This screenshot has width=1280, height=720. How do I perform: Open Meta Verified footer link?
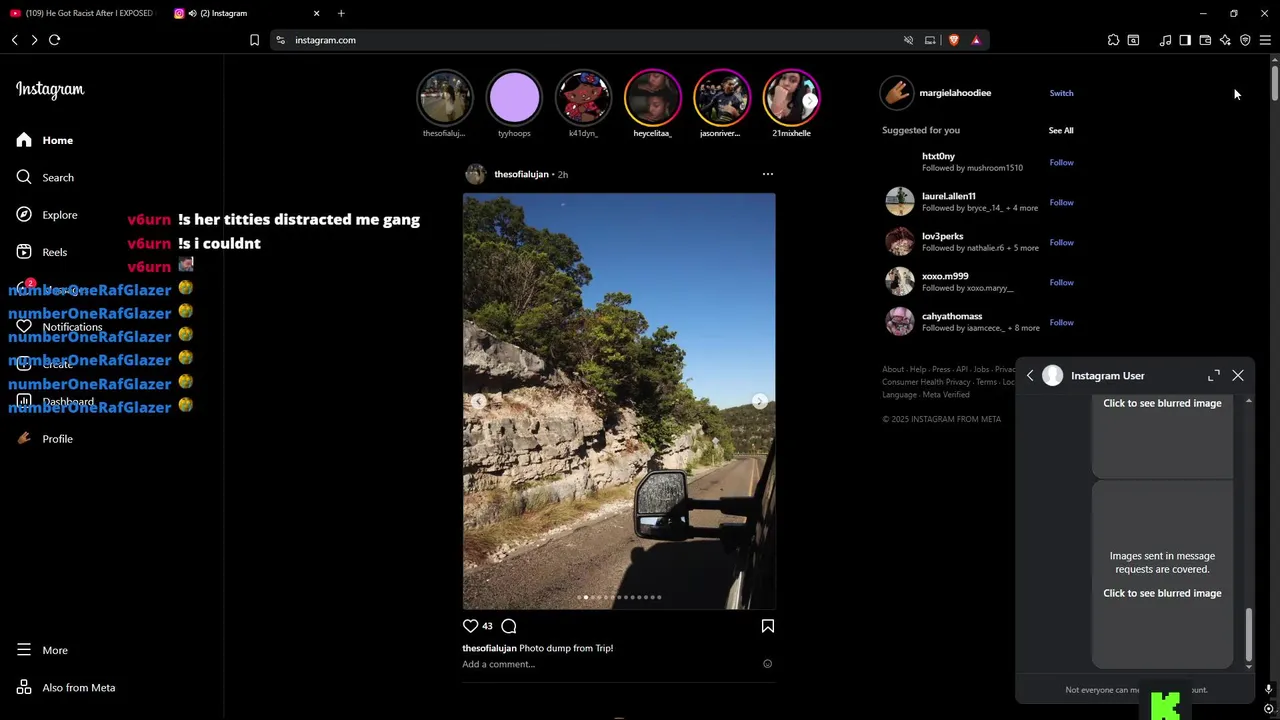[x=946, y=395]
